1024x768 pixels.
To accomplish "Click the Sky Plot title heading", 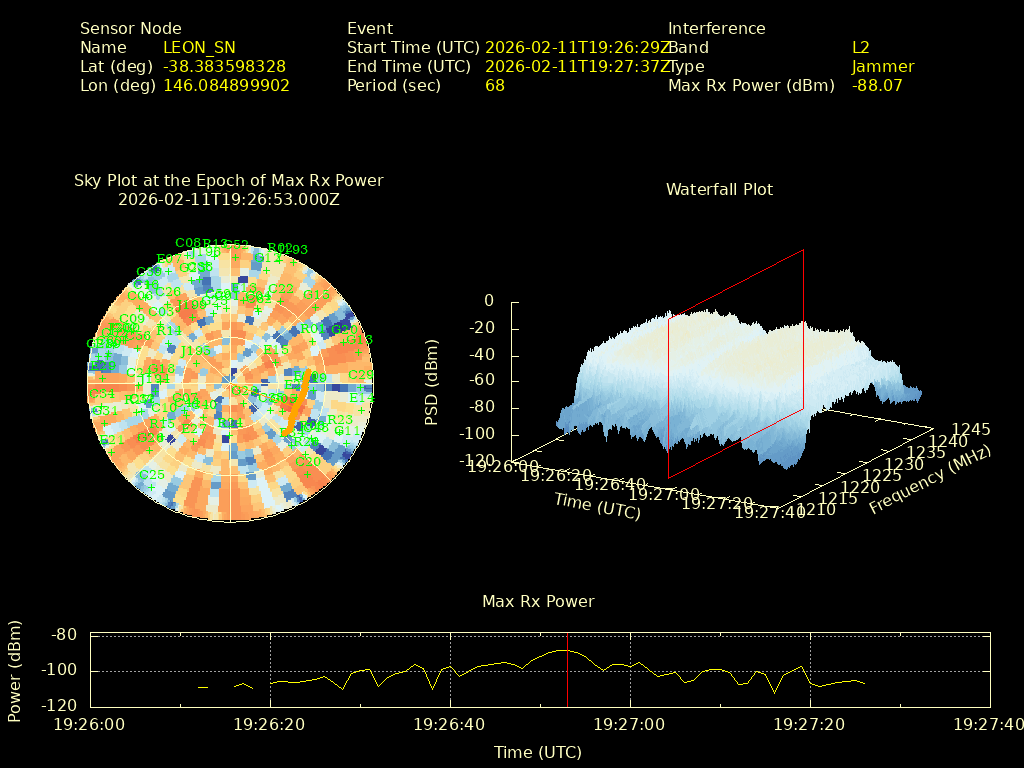I will (228, 181).
